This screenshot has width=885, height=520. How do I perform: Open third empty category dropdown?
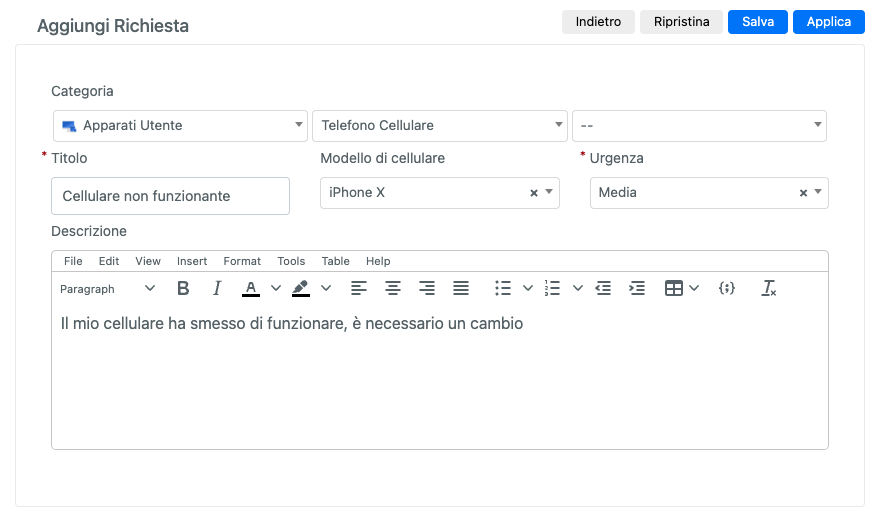click(699, 125)
